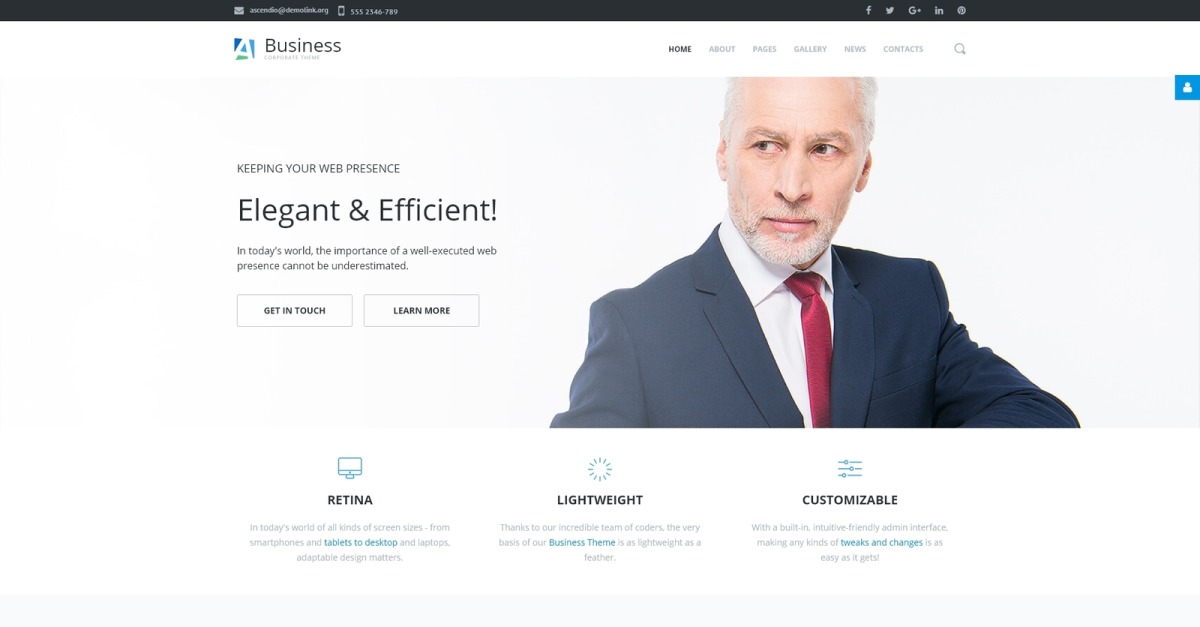Click the Retina monitor icon
Image resolution: width=1200 pixels, height=627 pixels.
coord(350,468)
